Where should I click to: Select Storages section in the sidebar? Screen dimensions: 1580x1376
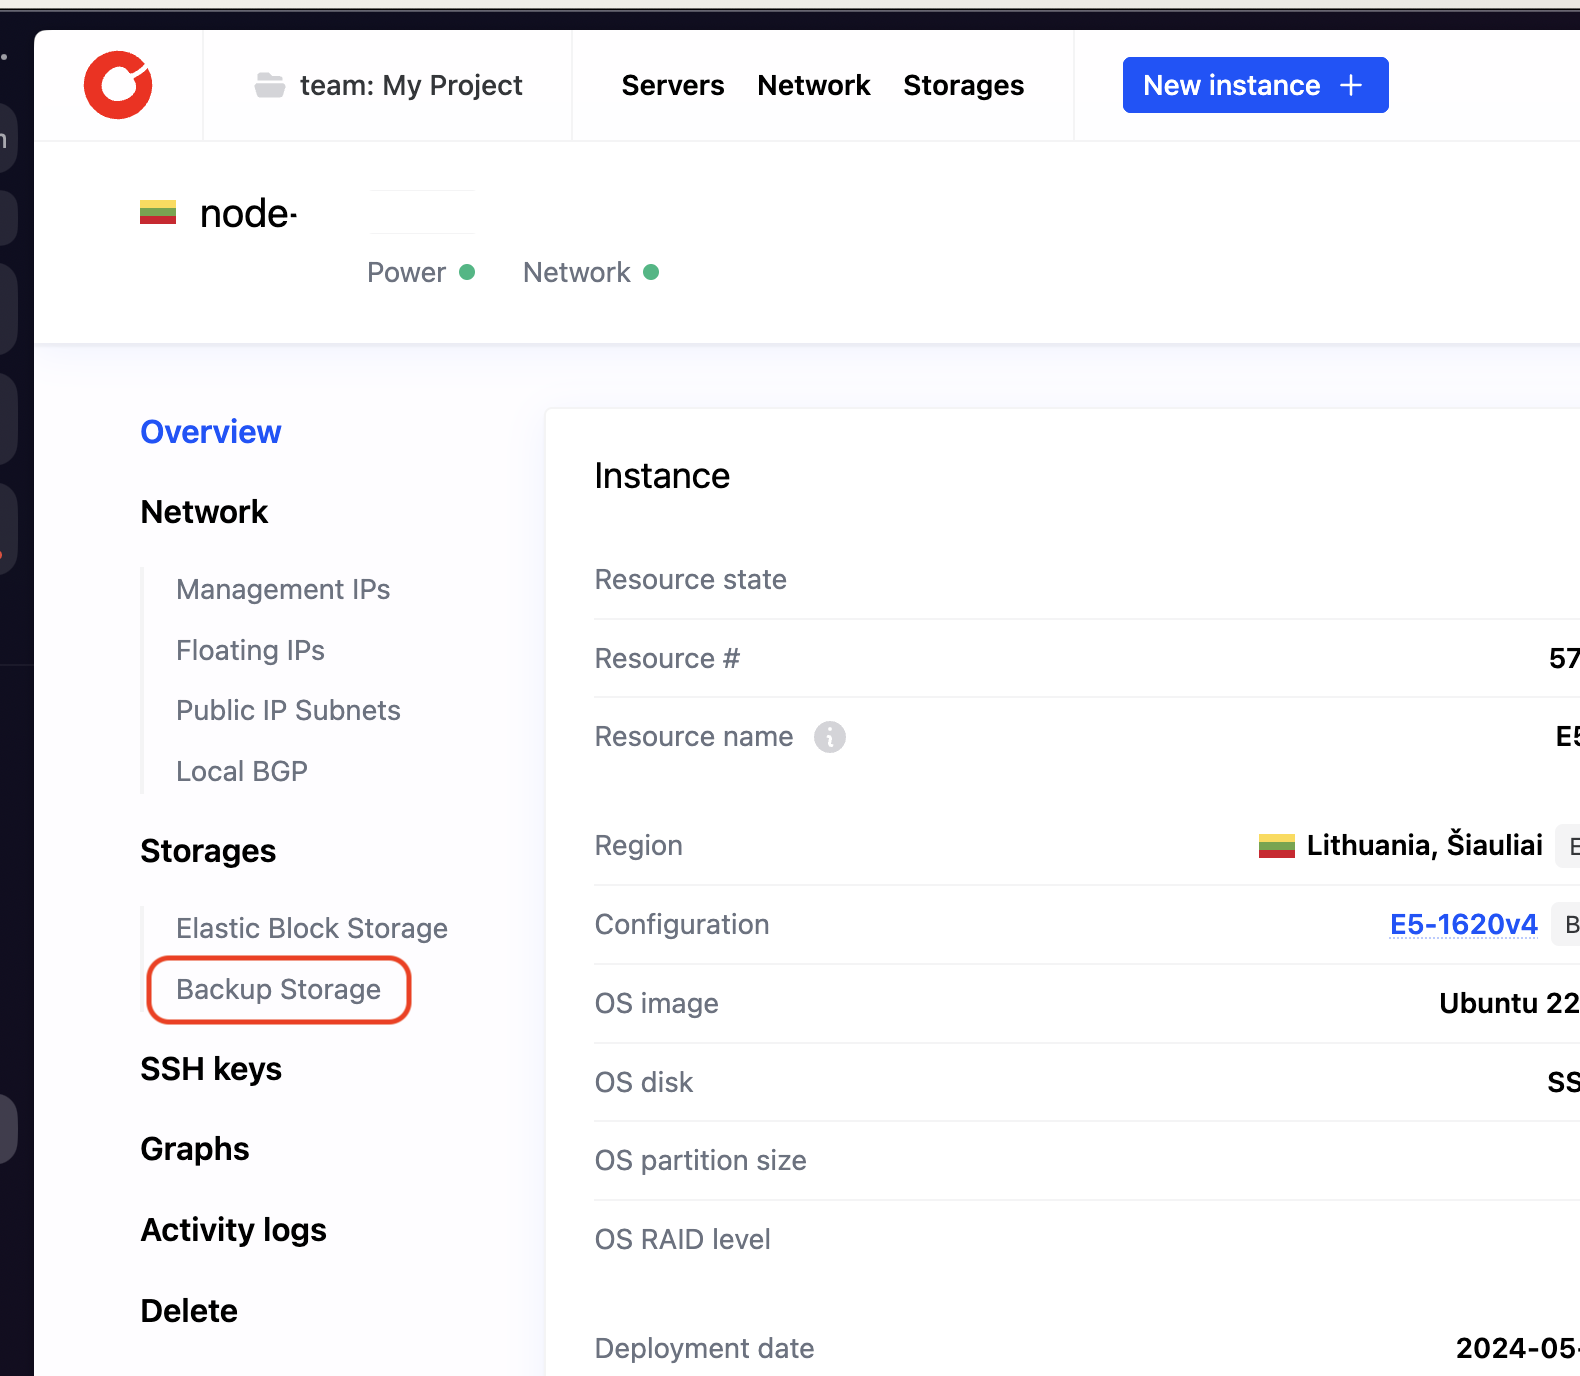[208, 851]
